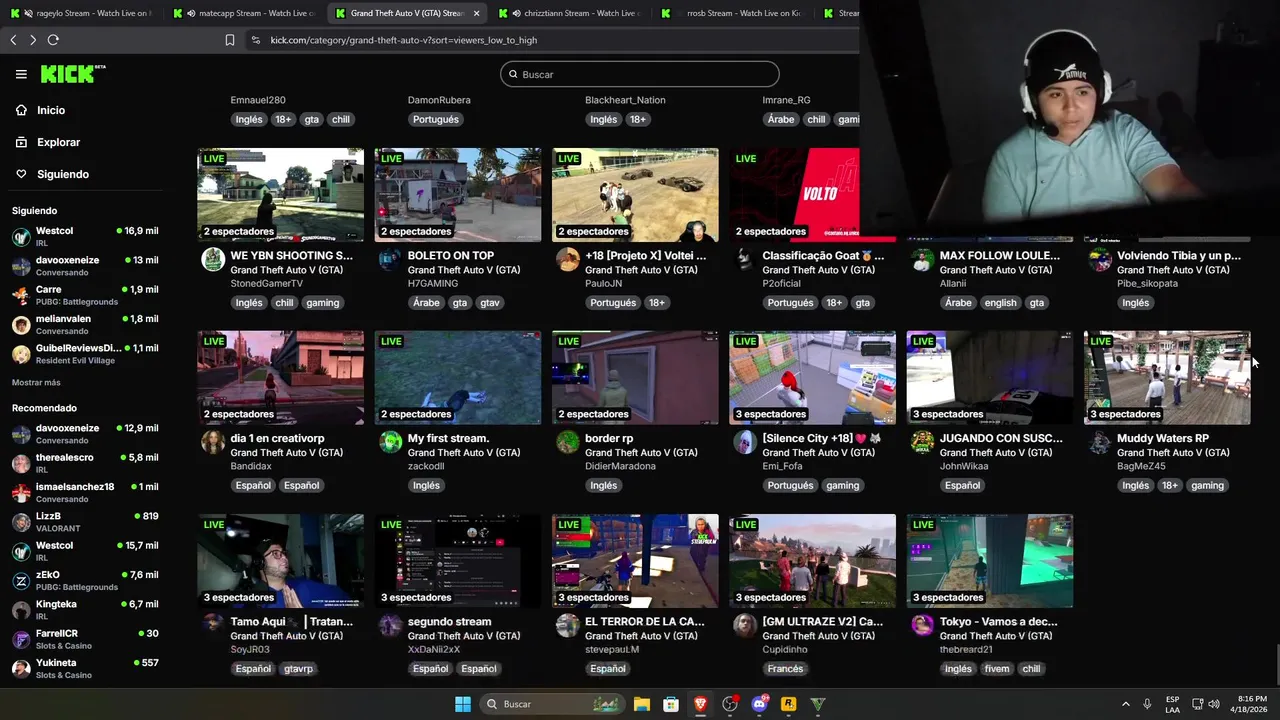Open Yukineta Slots & Casino channel

(85, 668)
